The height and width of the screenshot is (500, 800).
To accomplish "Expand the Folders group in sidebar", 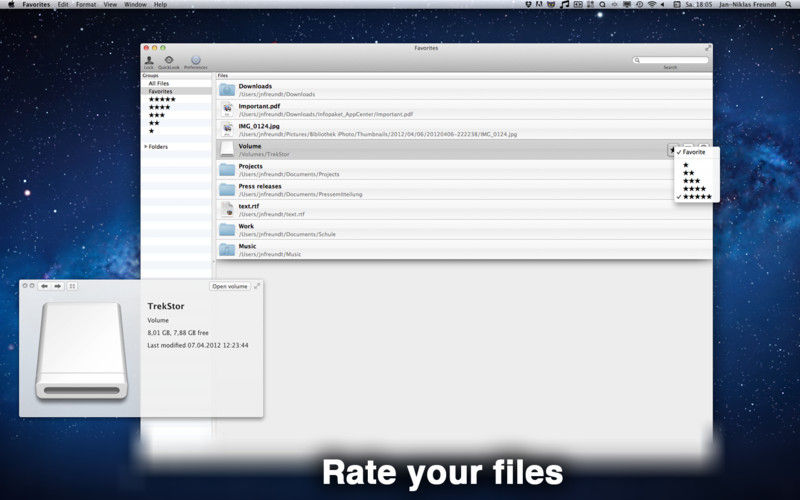I will click(x=145, y=146).
